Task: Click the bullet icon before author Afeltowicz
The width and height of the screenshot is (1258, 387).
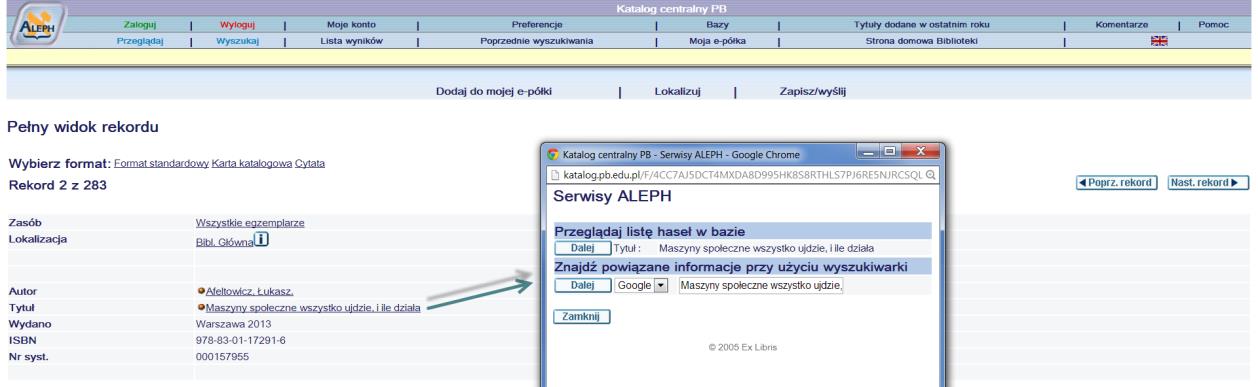Action: [201, 291]
